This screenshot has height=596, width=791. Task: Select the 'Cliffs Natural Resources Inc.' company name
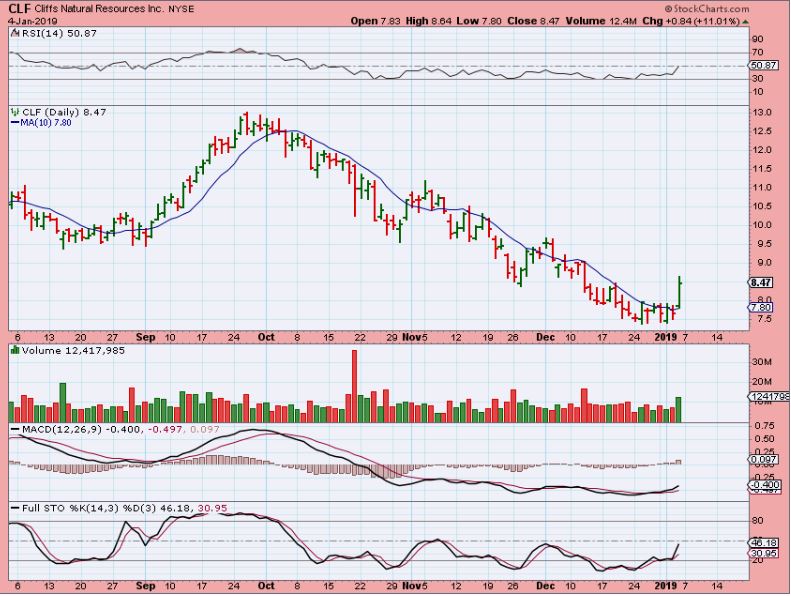pyautogui.click(x=99, y=9)
